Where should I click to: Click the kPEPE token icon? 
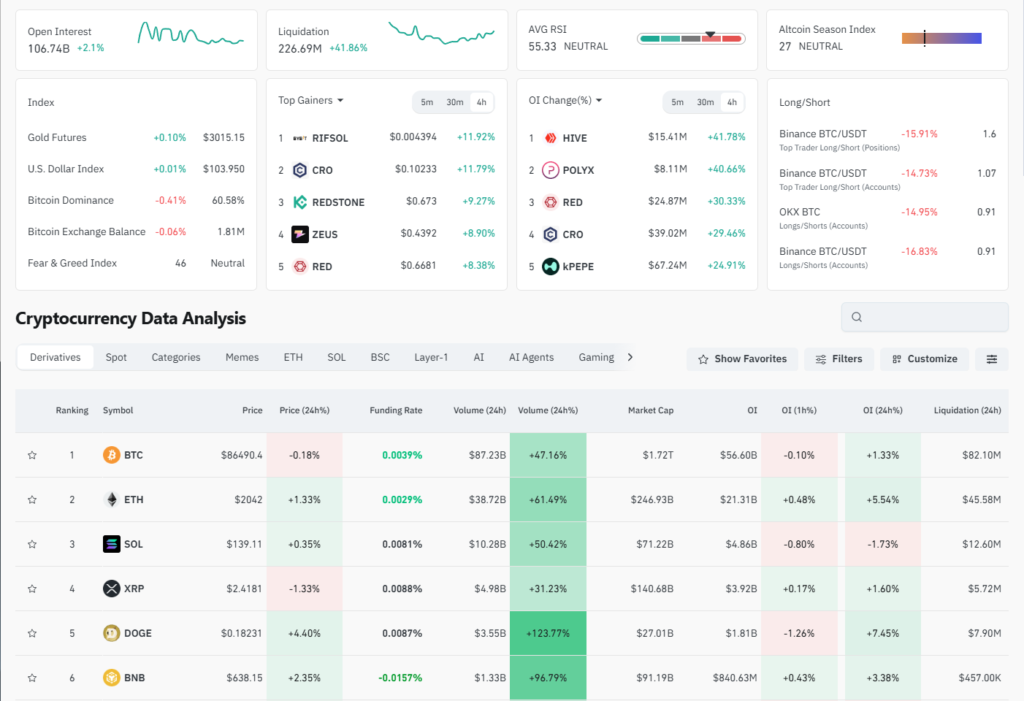pyautogui.click(x=550, y=266)
